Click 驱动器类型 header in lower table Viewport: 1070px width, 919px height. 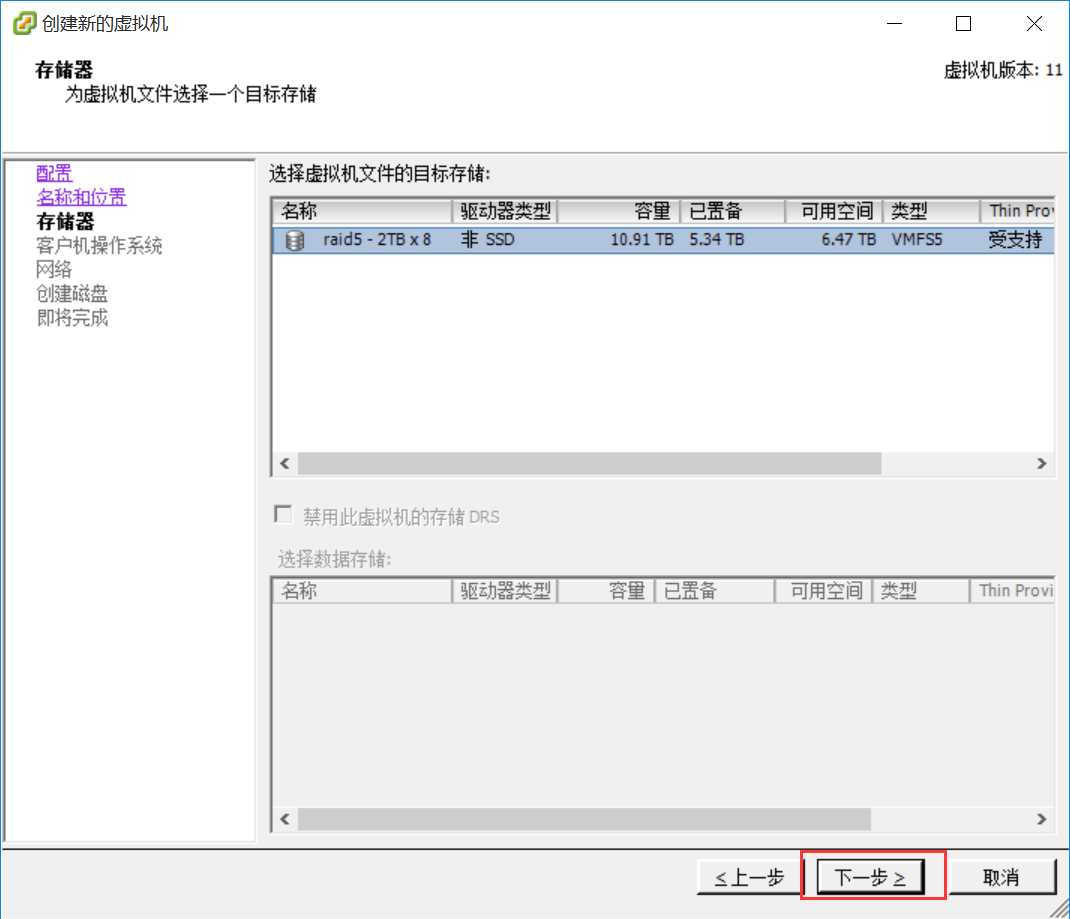point(505,591)
